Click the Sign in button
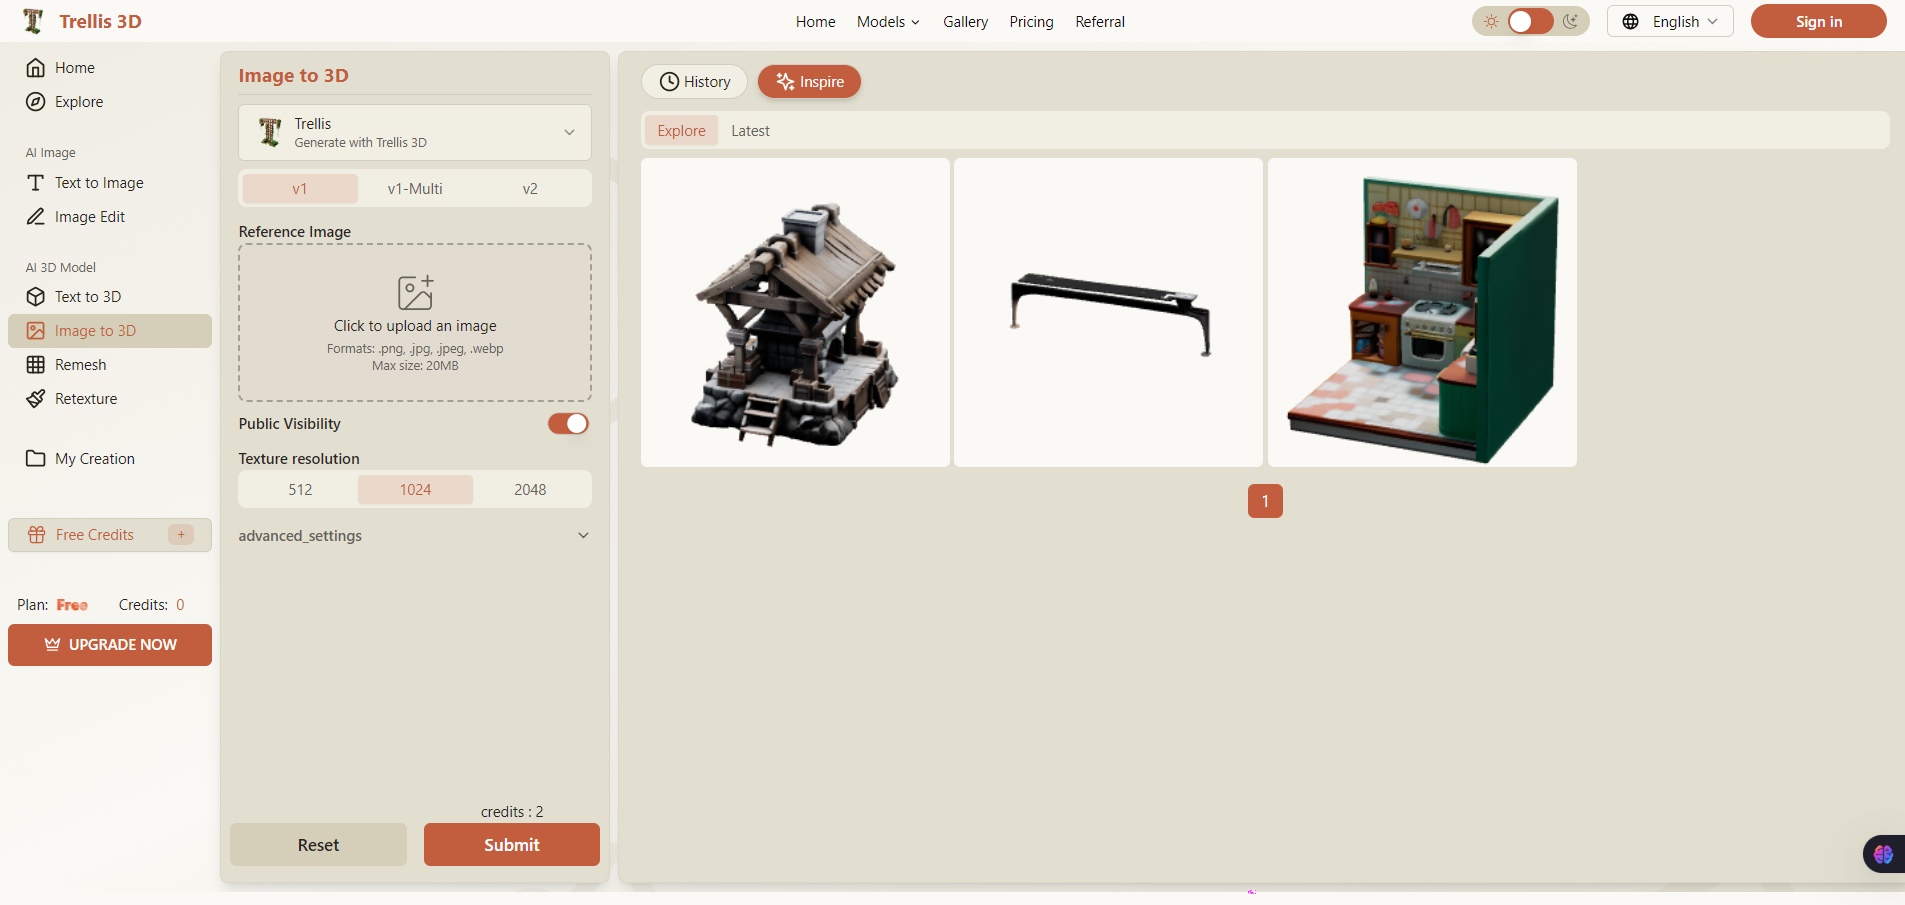This screenshot has height=905, width=1905. click(x=1818, y=21)
